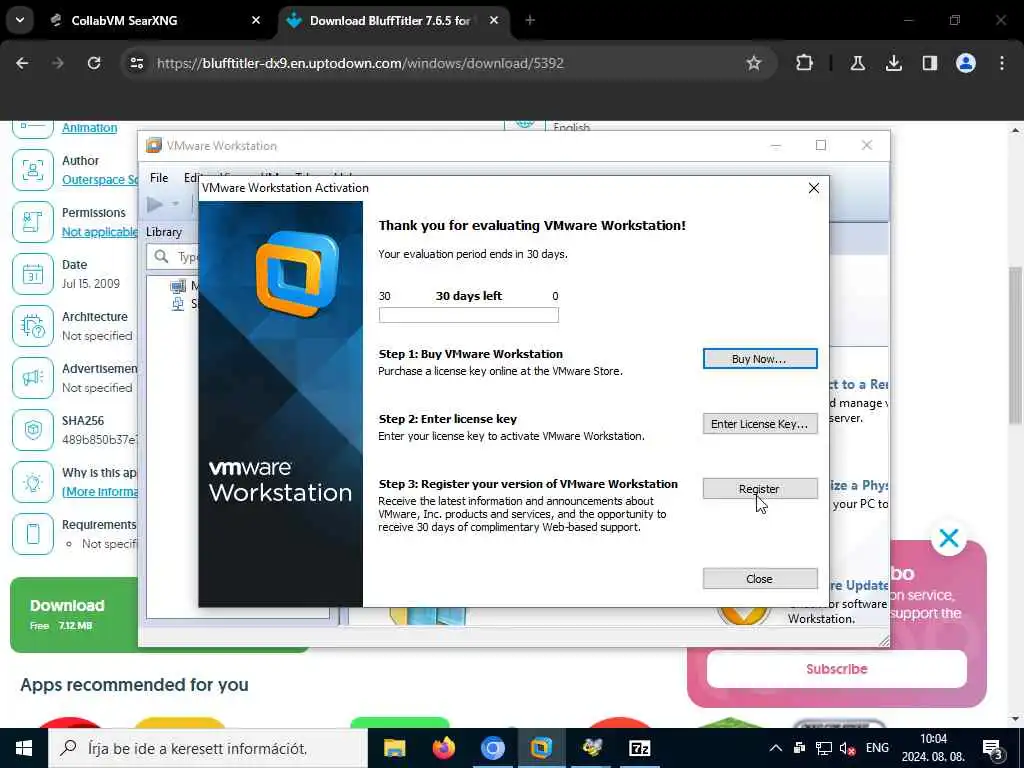Viewport: 1024px width, 768px height.
Task: Switch to the Download BluffTitler 7.6.5 tab
Action: click(x=389, y=20)
